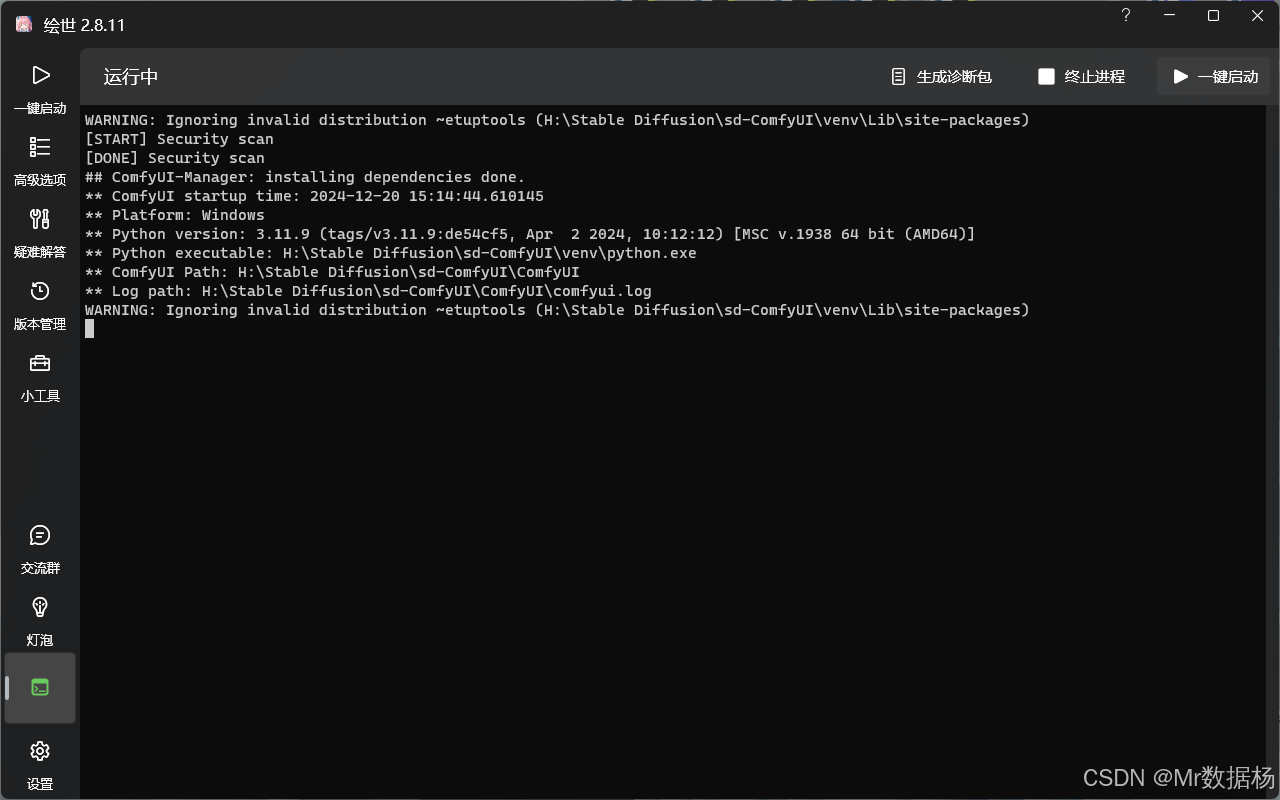Image resolution: width=1280 pixels, height=800 pixels.
Task: Open 疑难解答 troubleshooting page
Action: coord(40,233)
